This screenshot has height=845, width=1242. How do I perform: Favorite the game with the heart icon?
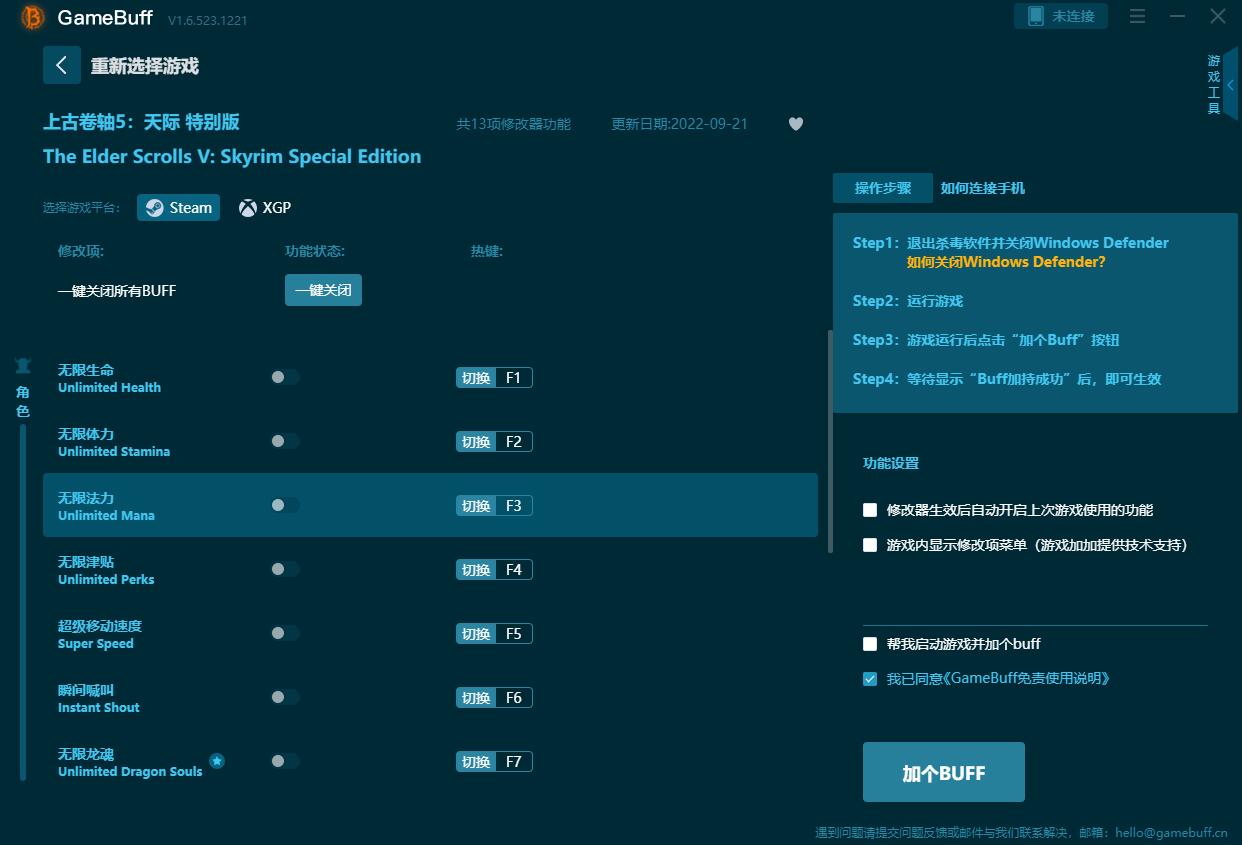coord(796,124)
